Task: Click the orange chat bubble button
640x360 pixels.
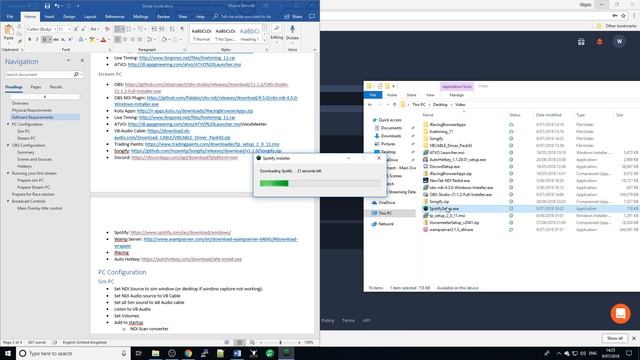Action: click(620, 313)
